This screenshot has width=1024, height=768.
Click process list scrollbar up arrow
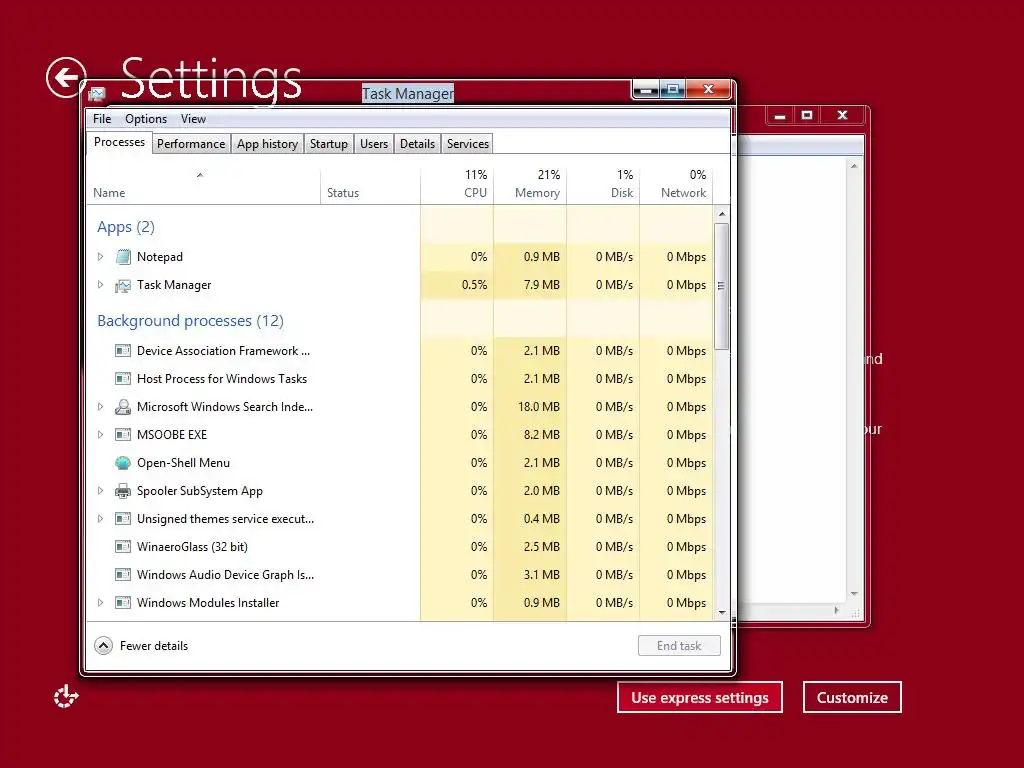click(722, 214)
